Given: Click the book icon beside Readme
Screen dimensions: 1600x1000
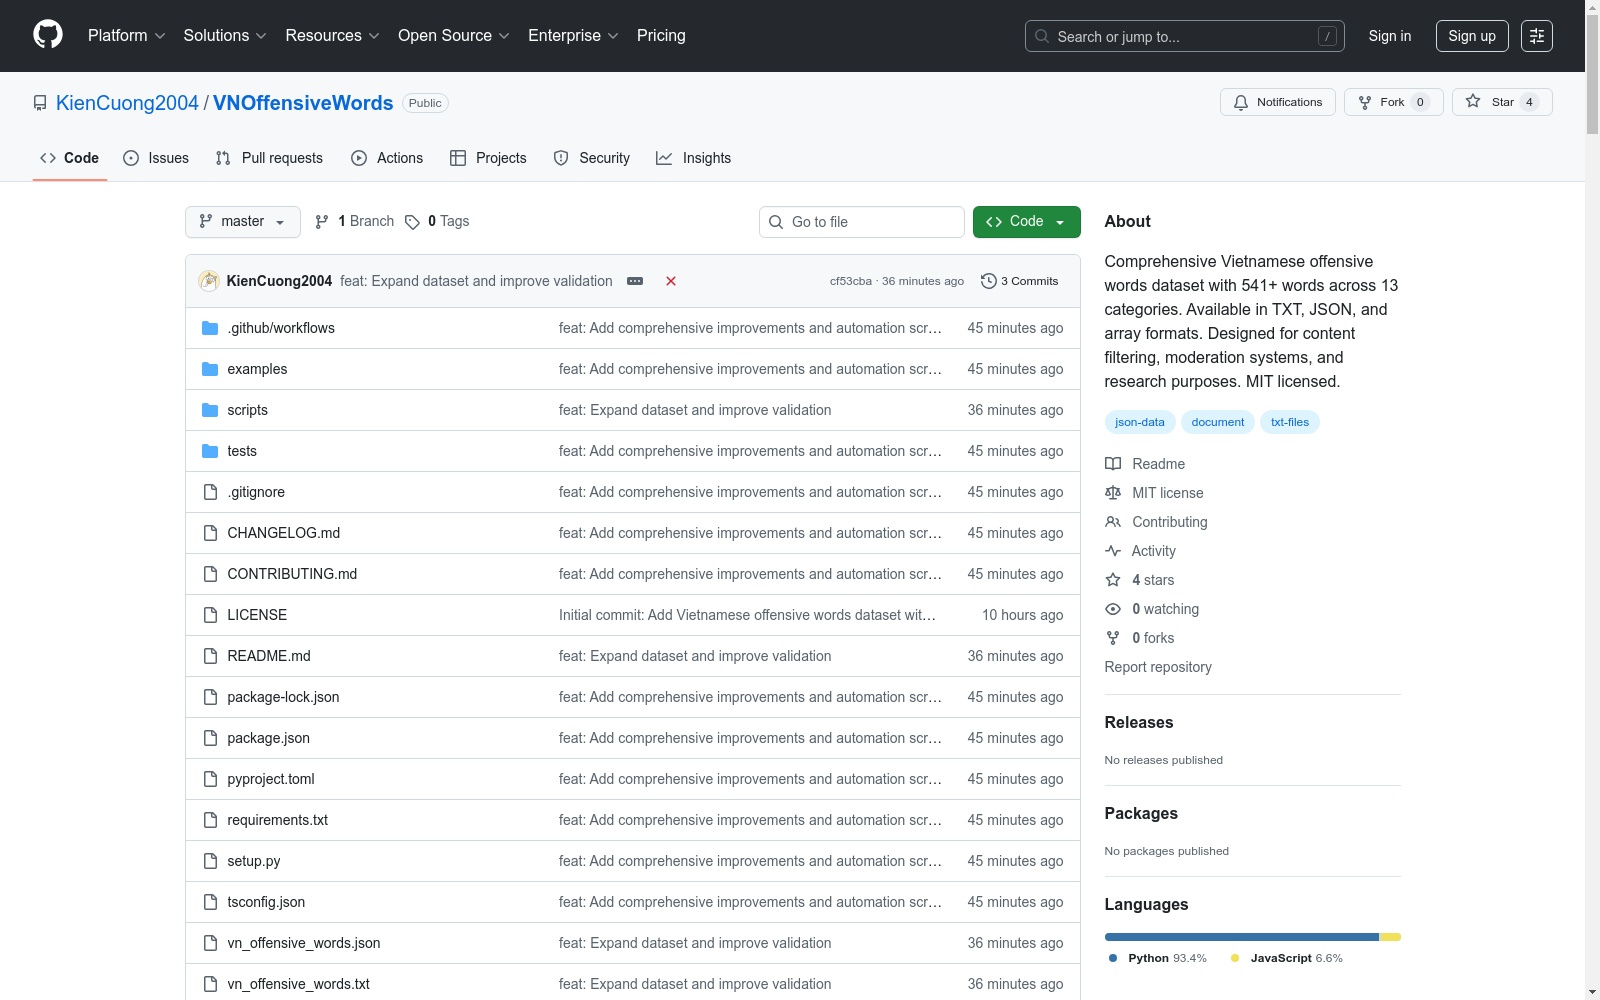Looking at the screenshot, I should tap(1113, 464).
